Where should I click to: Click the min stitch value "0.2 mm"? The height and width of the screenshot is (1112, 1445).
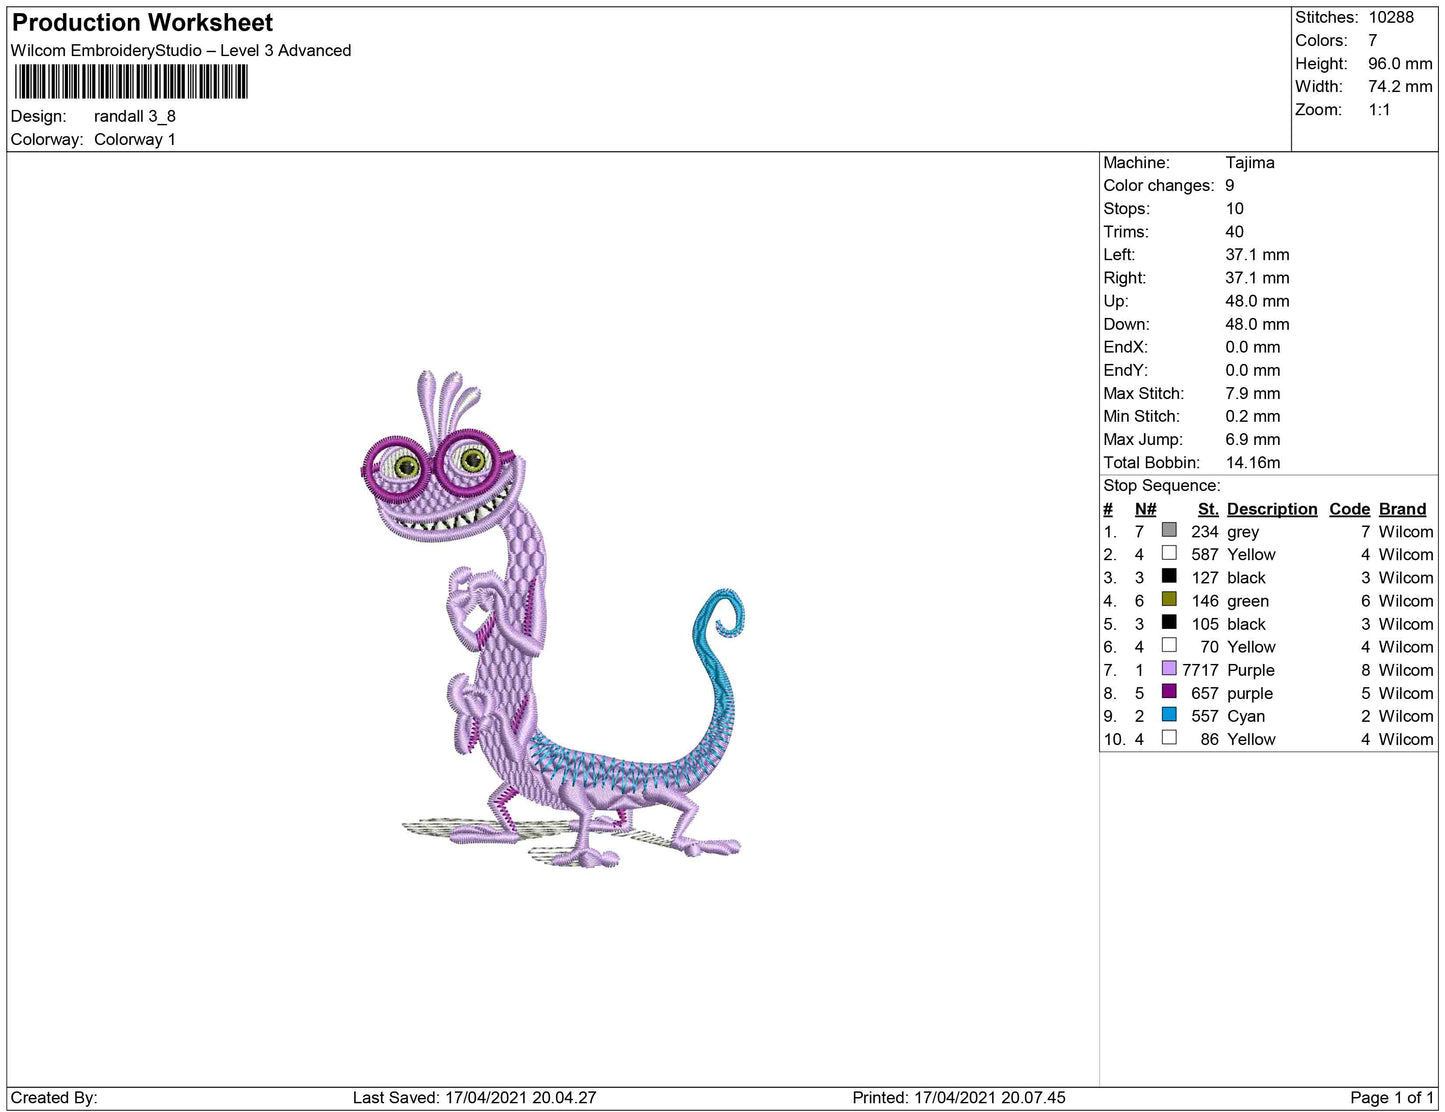1252,416
